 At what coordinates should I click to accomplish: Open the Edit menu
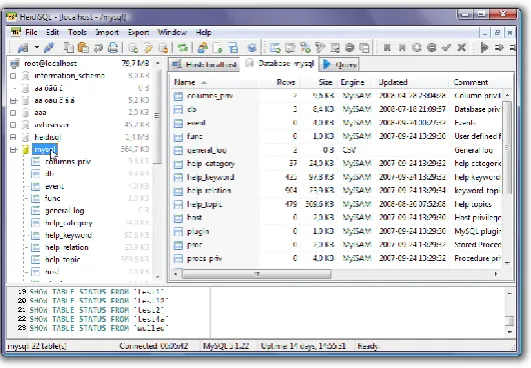(52, 32)
